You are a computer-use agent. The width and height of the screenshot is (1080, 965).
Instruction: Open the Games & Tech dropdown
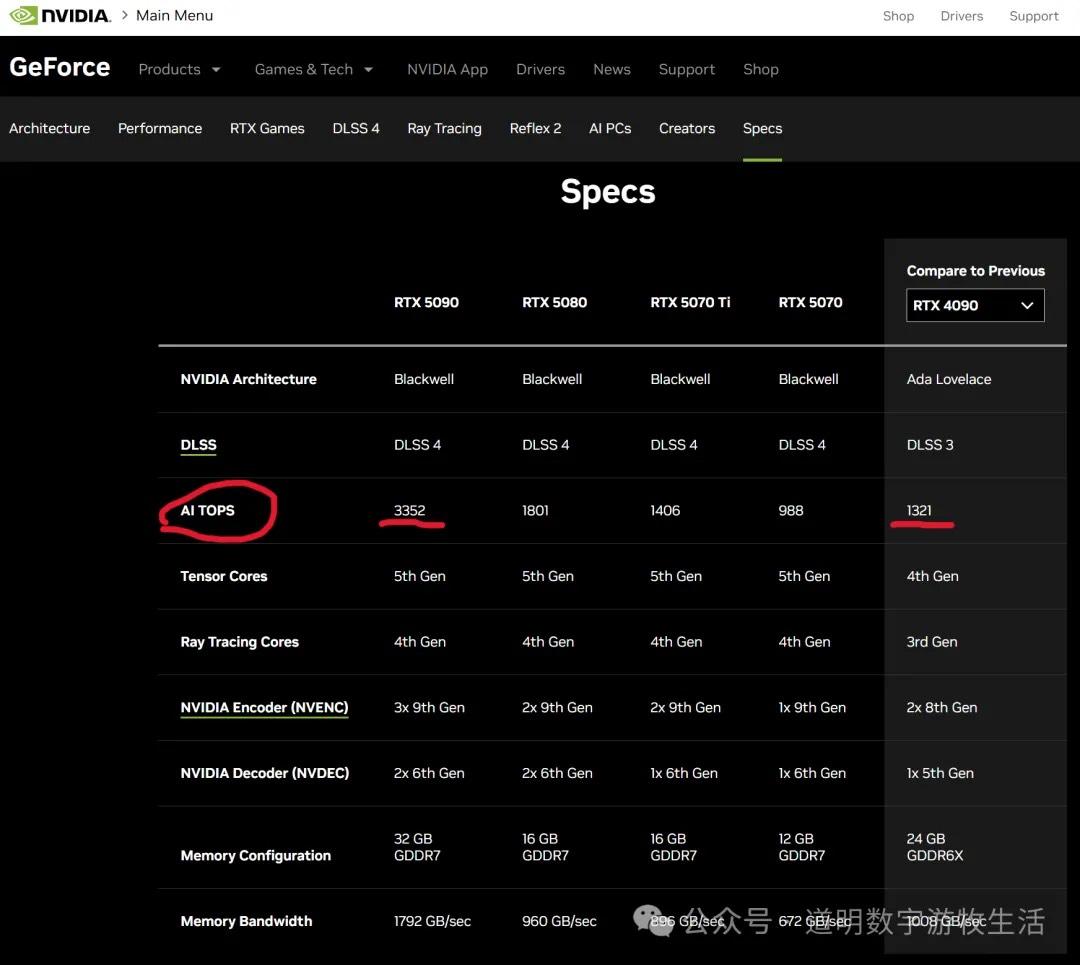tap(313, 69)
